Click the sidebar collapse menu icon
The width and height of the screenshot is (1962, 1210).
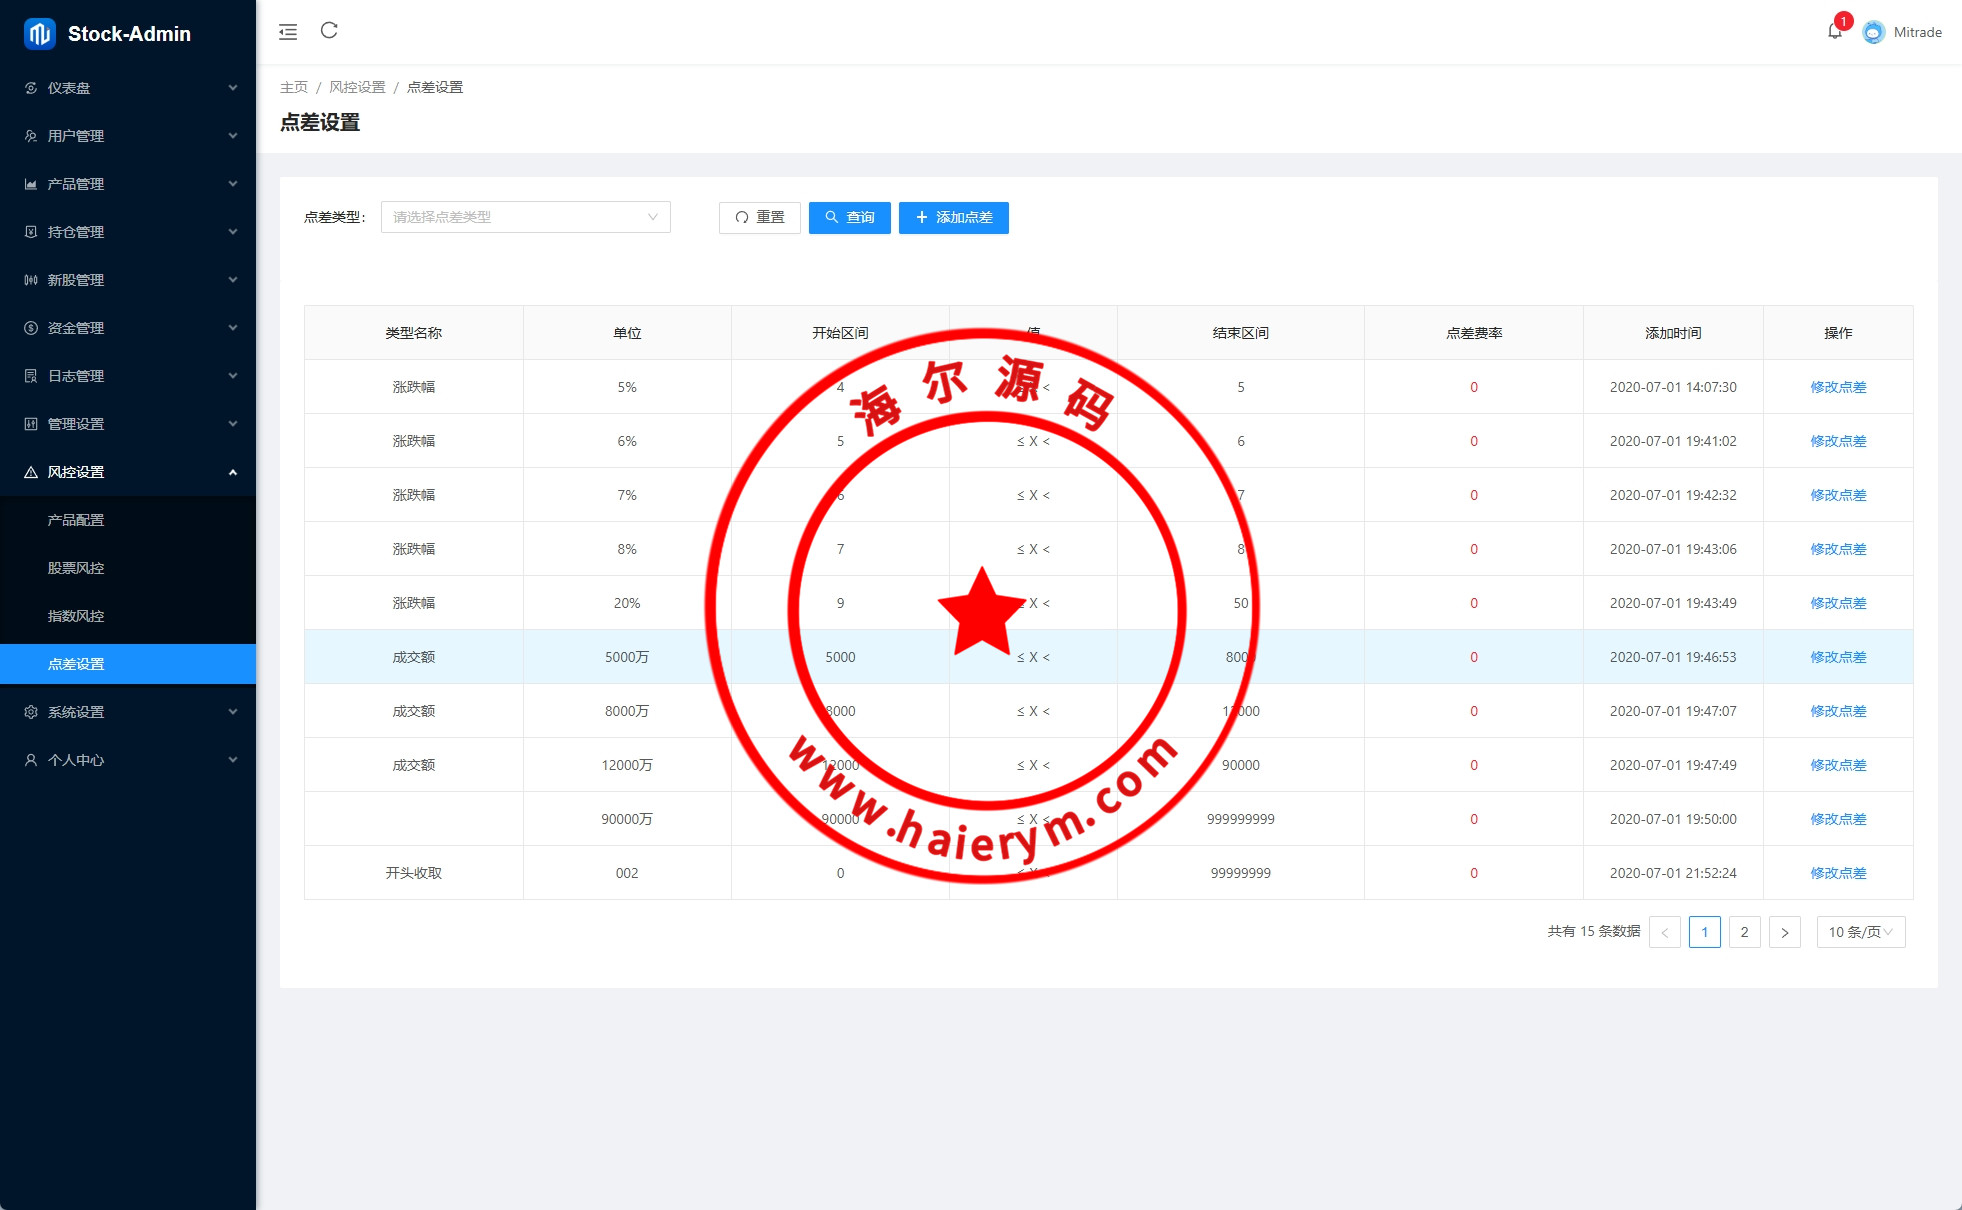(x=288, y=32)
